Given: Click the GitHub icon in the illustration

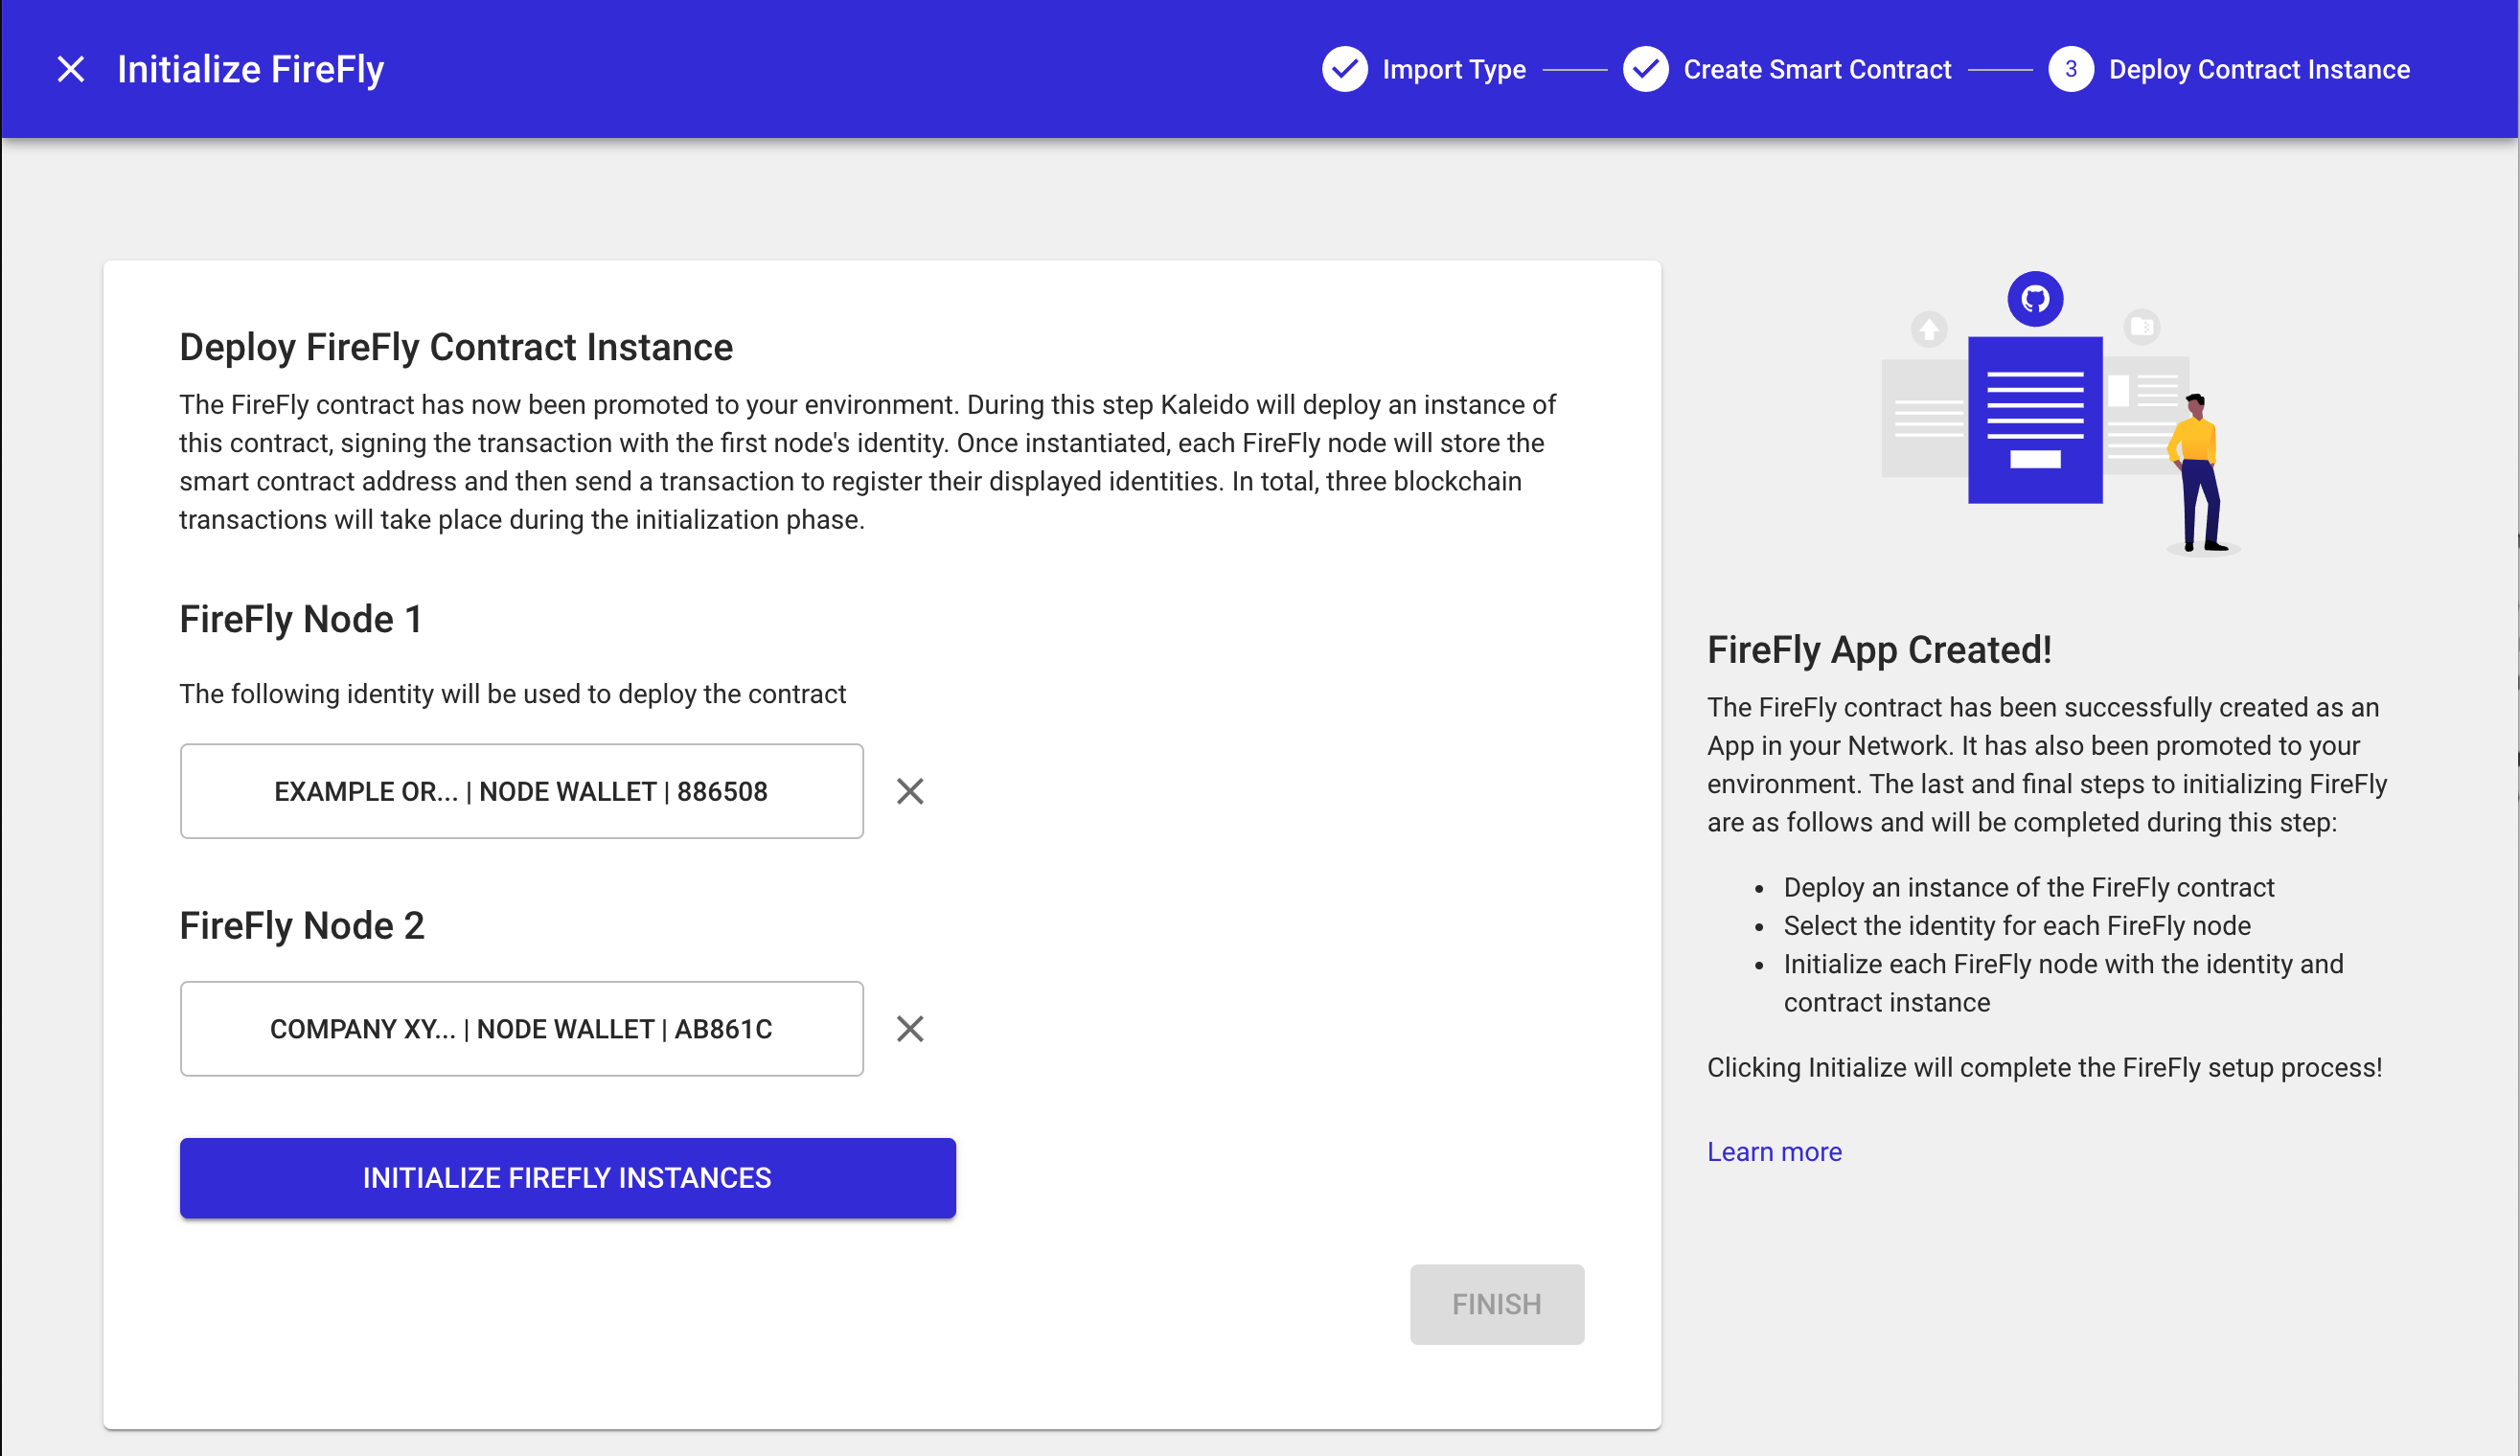Looking at the screenshot, I should coord(2035,298).
